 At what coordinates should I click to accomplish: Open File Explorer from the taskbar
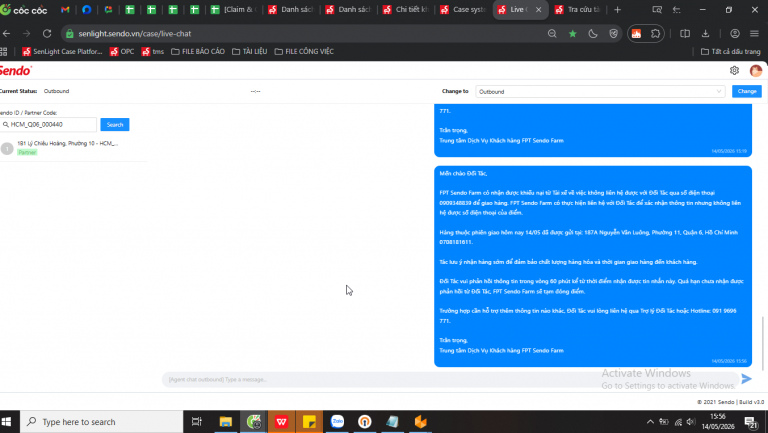(225, 422)
